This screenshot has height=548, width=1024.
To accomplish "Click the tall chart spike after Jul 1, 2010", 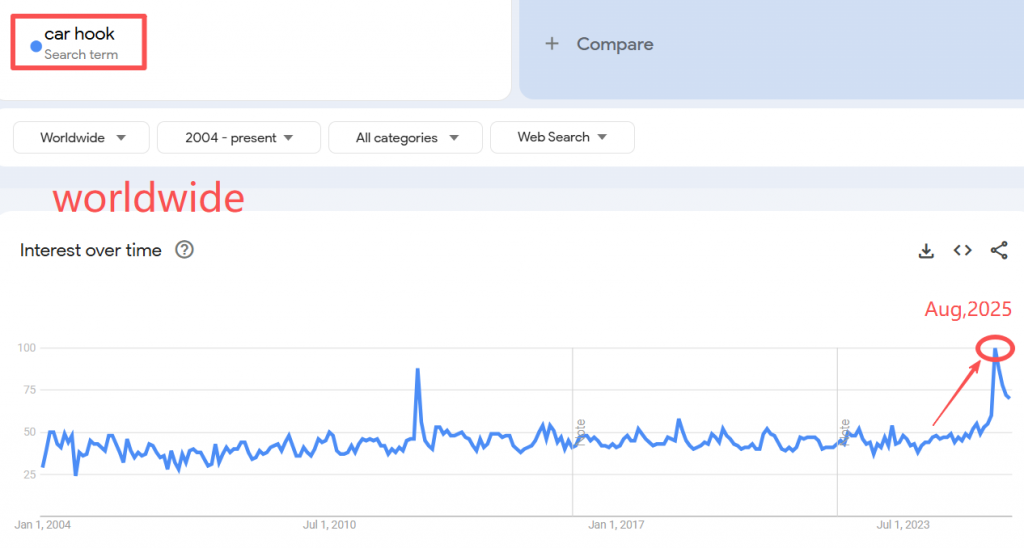I will 417,370.
